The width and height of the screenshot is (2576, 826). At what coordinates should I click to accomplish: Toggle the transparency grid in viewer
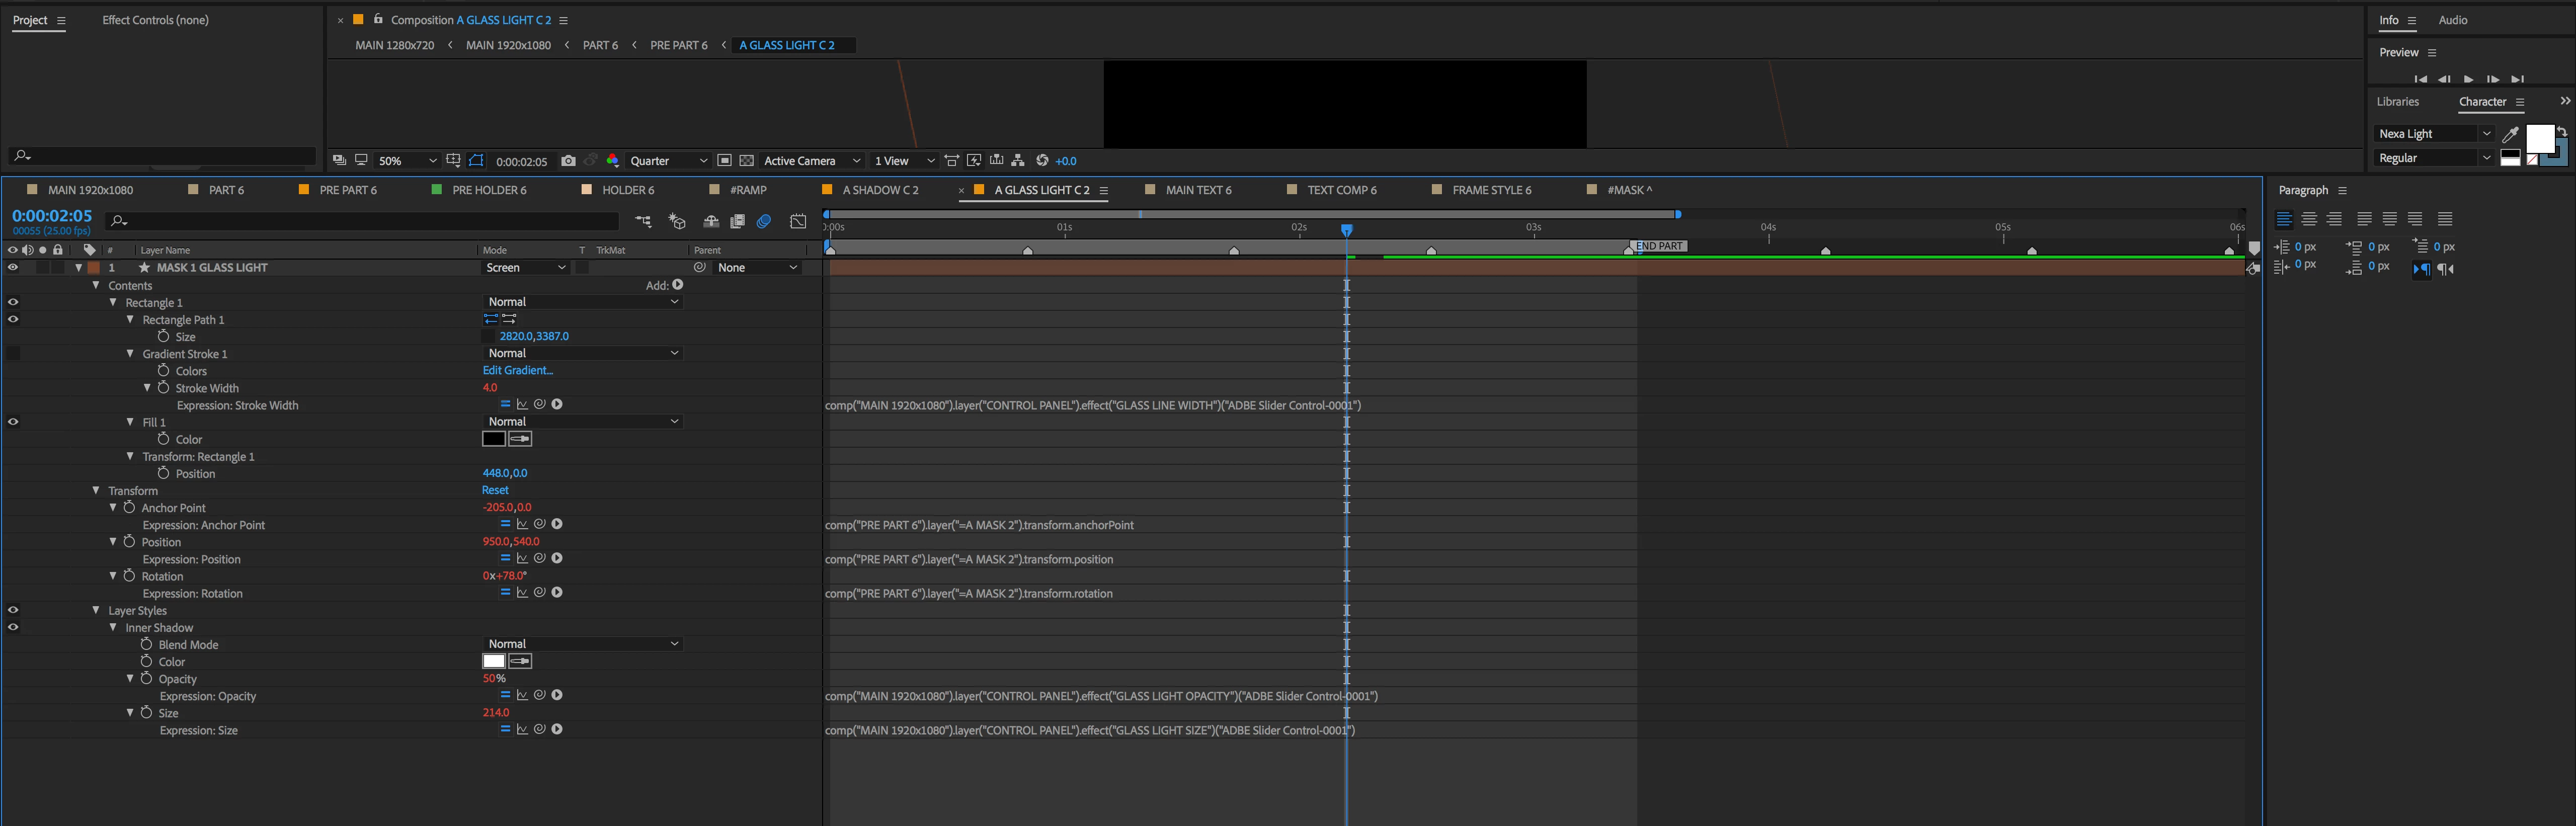pos(746,161)
